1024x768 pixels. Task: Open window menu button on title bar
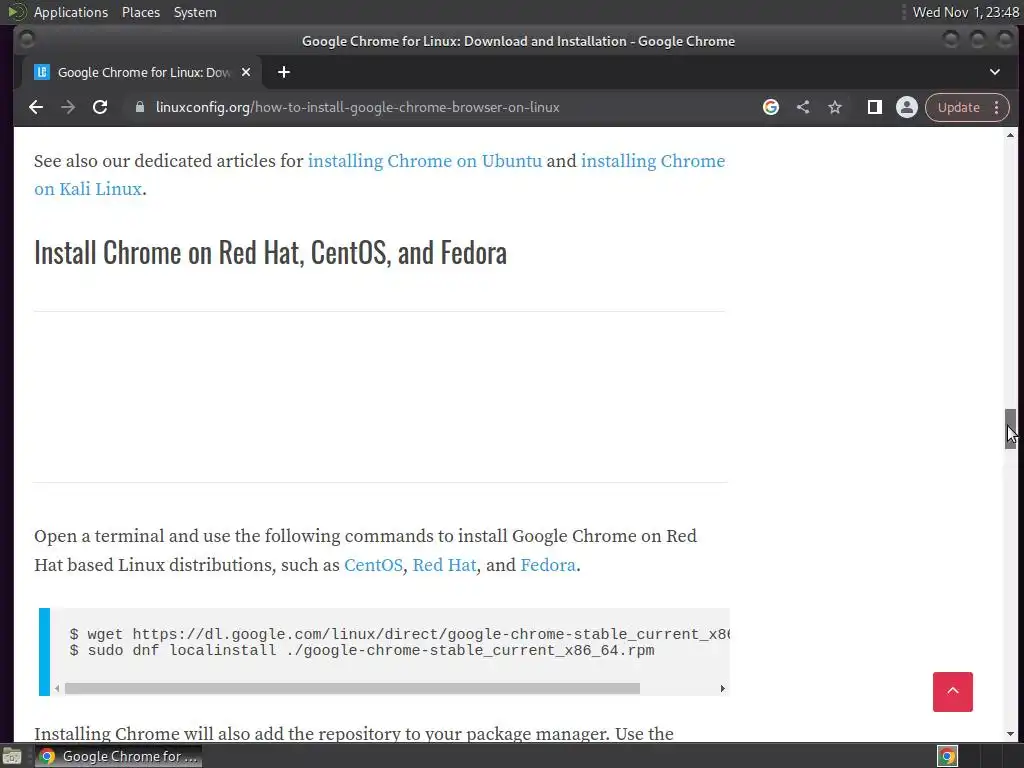coord(27,40)
